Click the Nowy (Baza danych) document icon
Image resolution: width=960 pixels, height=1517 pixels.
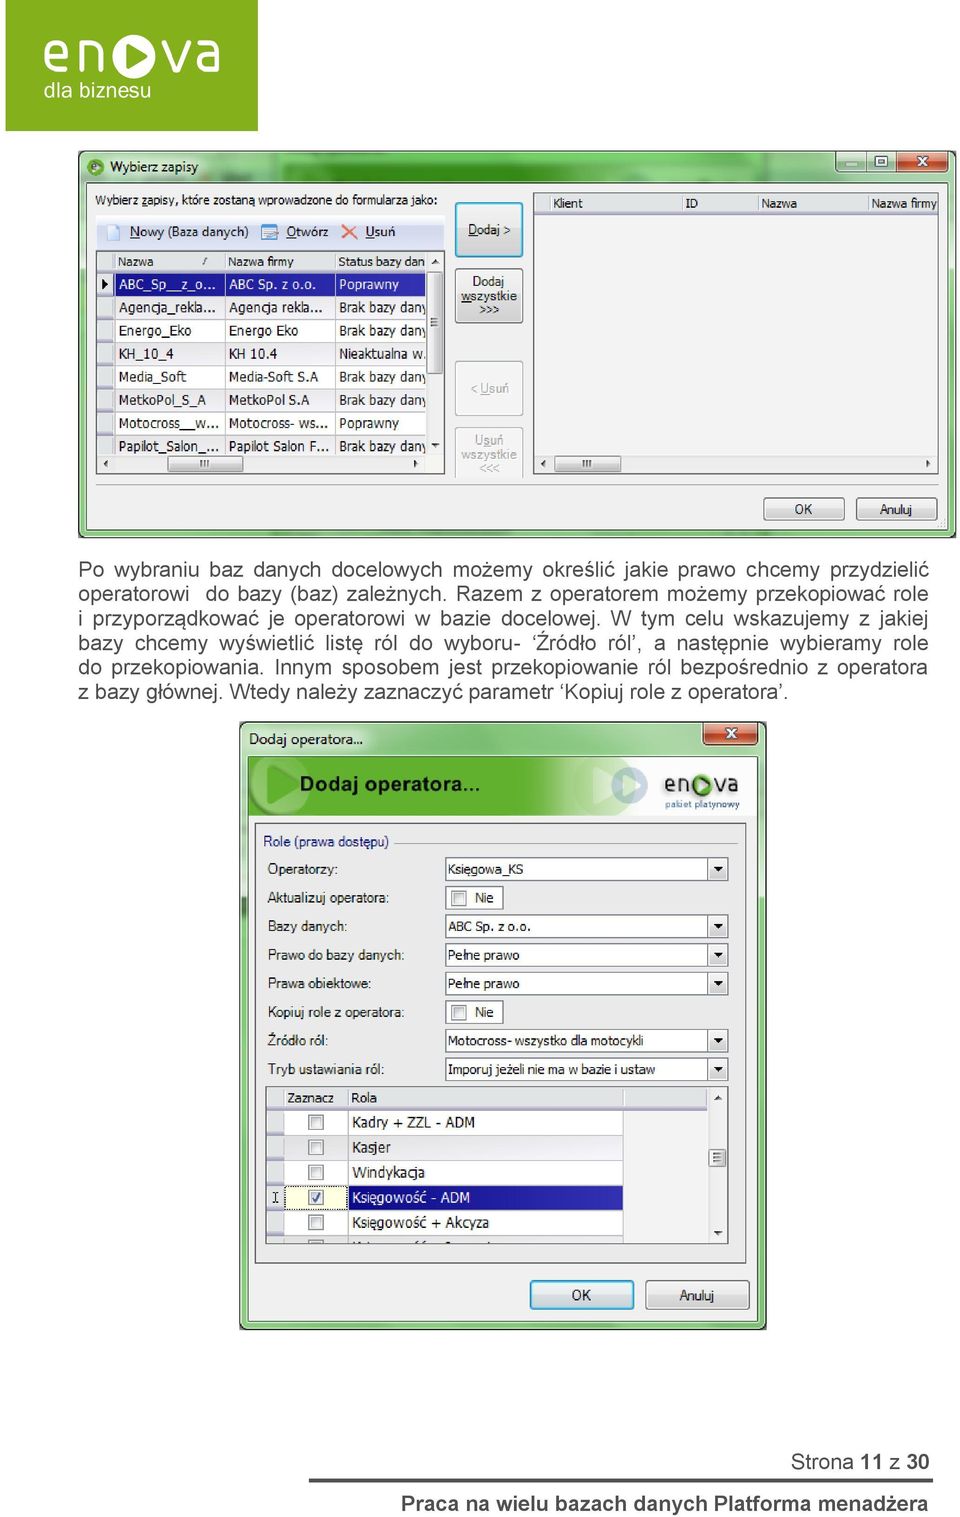point(115,232)
